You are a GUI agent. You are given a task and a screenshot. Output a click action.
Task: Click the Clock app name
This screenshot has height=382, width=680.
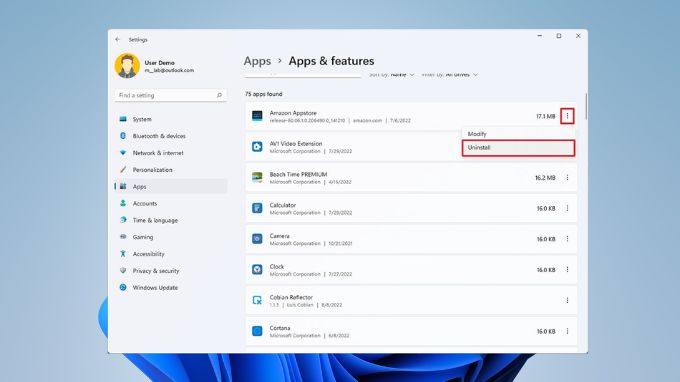(277, 267)
